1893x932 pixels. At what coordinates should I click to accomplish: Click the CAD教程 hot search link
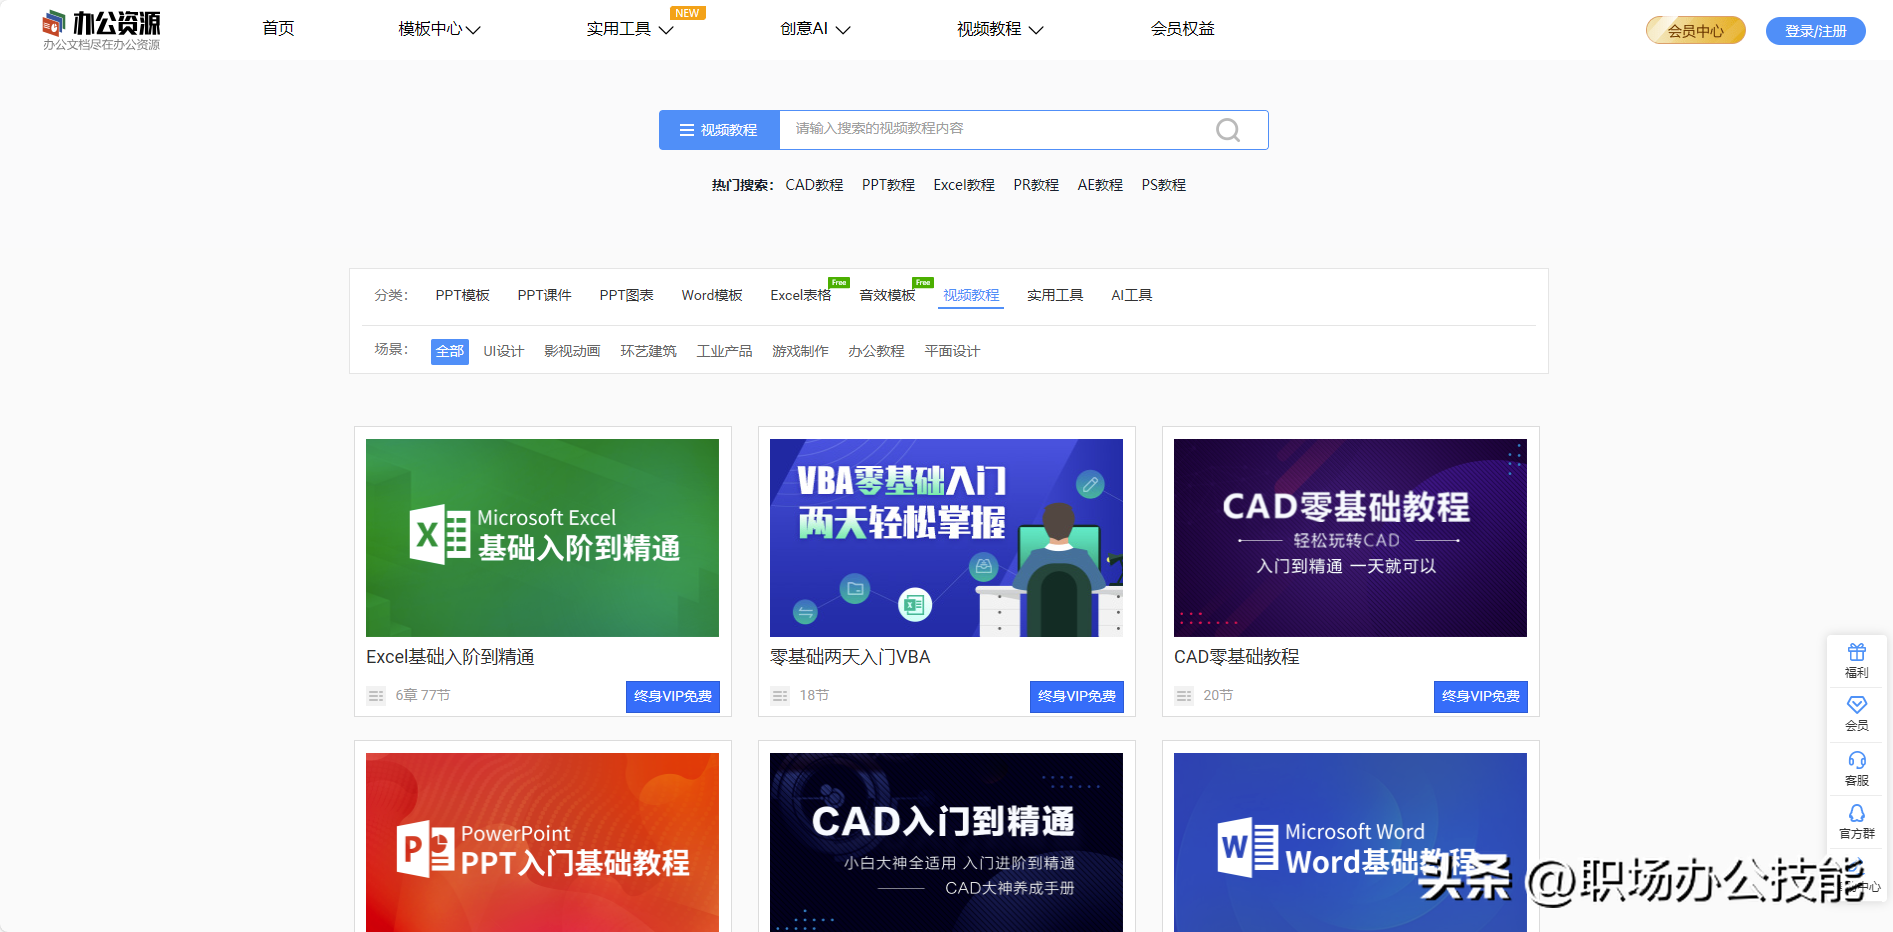point(814,185)
